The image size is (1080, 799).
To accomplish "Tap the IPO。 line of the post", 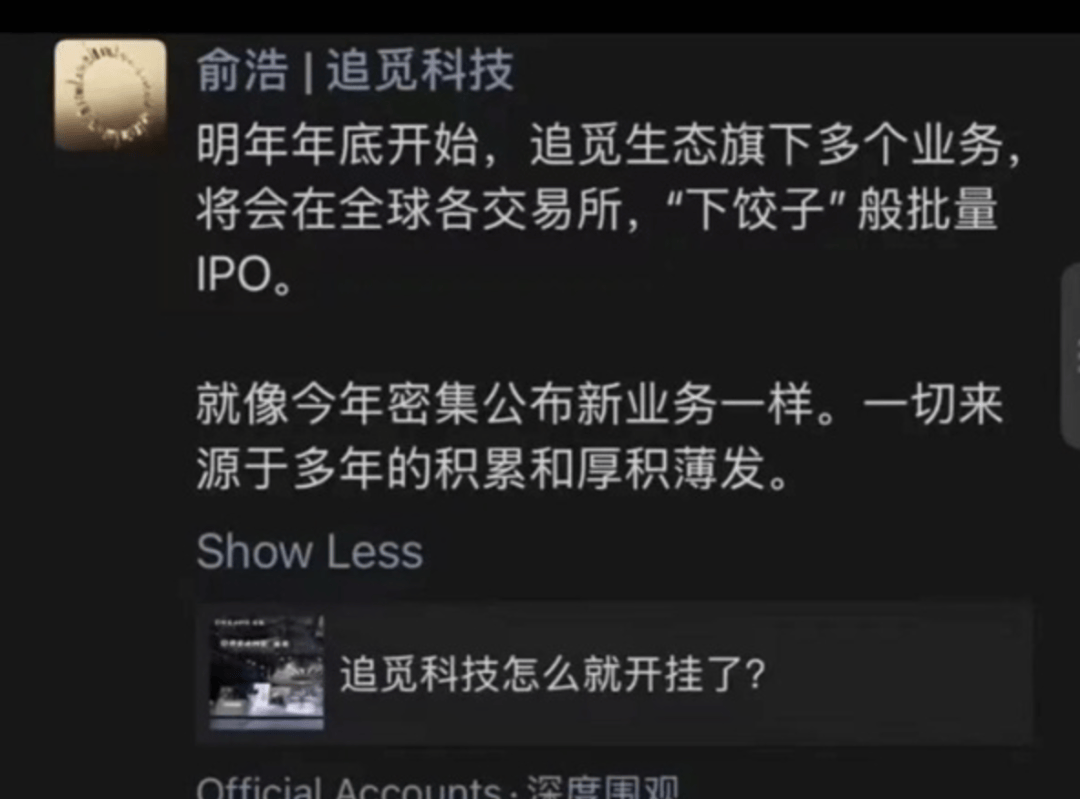I will 244,274.
